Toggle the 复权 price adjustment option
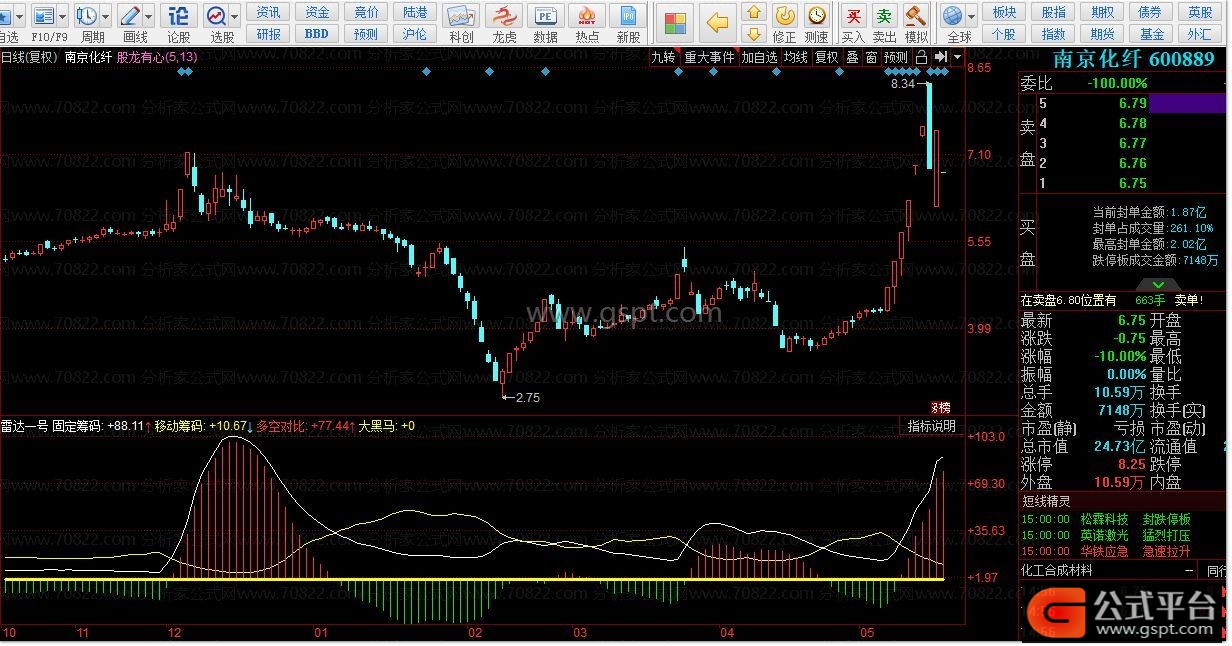This screenshot has width=1232, height=646. [x=827, y=57]
